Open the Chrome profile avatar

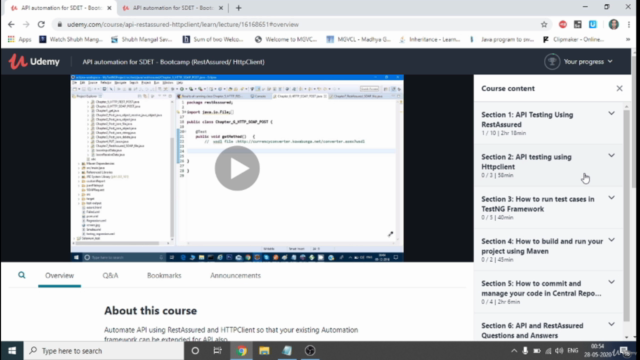(x=613, y=24)
